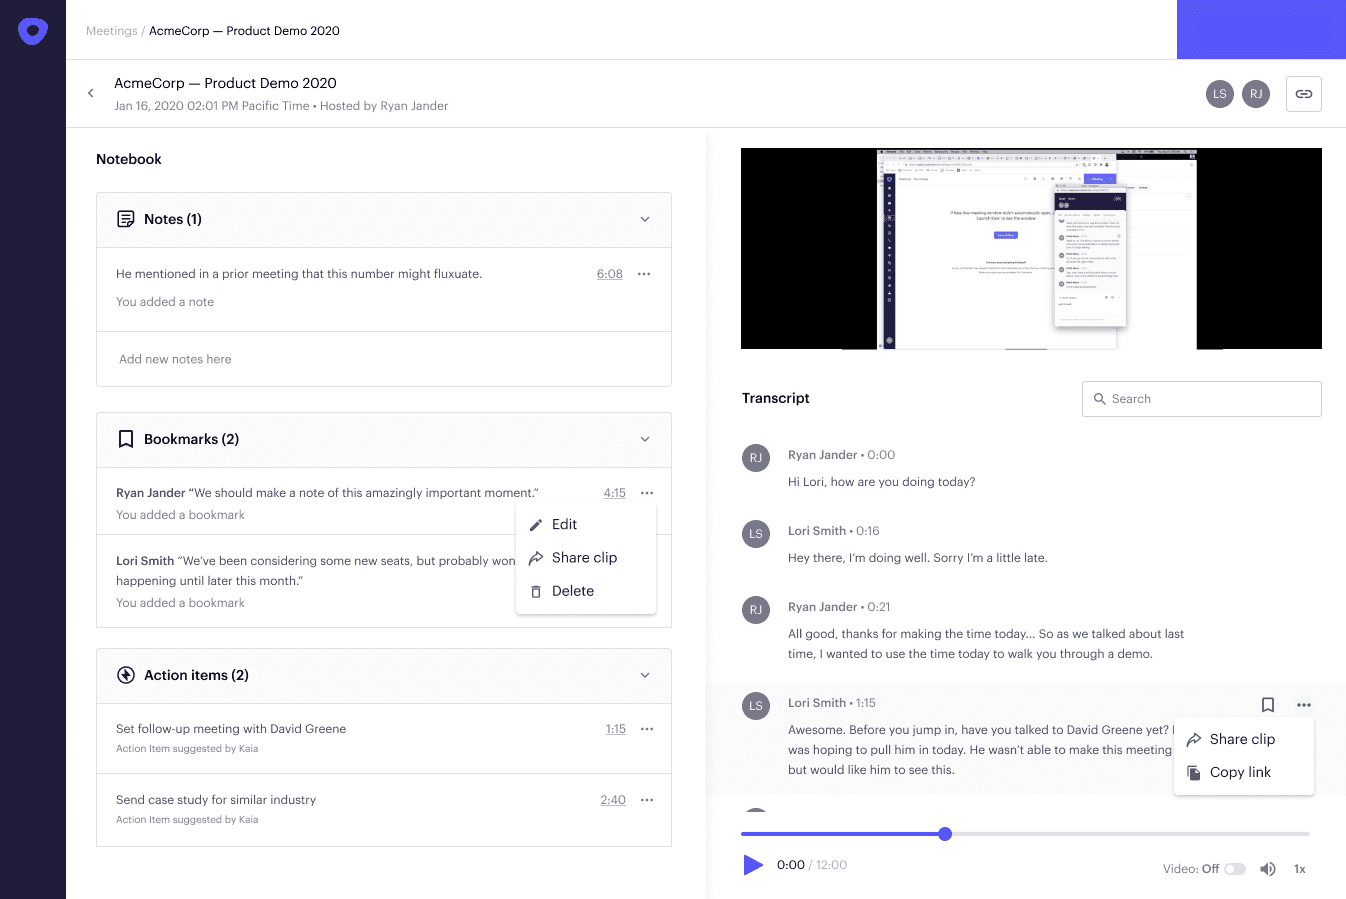Select Copy link in transcript menu

coord(1240,772)
